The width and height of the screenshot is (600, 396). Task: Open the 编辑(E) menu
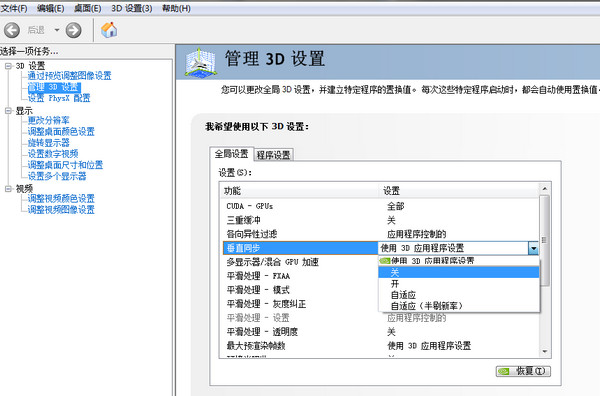51,8
